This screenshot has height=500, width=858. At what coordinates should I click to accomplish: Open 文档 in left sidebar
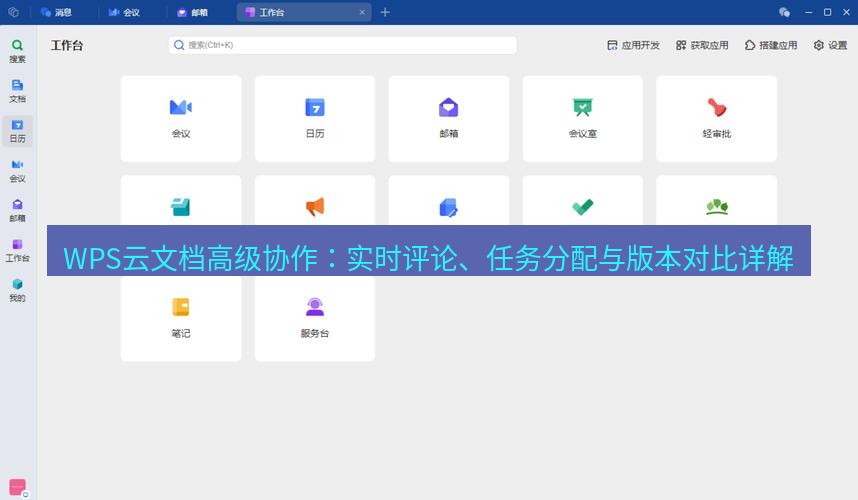[x=18, y=91]
